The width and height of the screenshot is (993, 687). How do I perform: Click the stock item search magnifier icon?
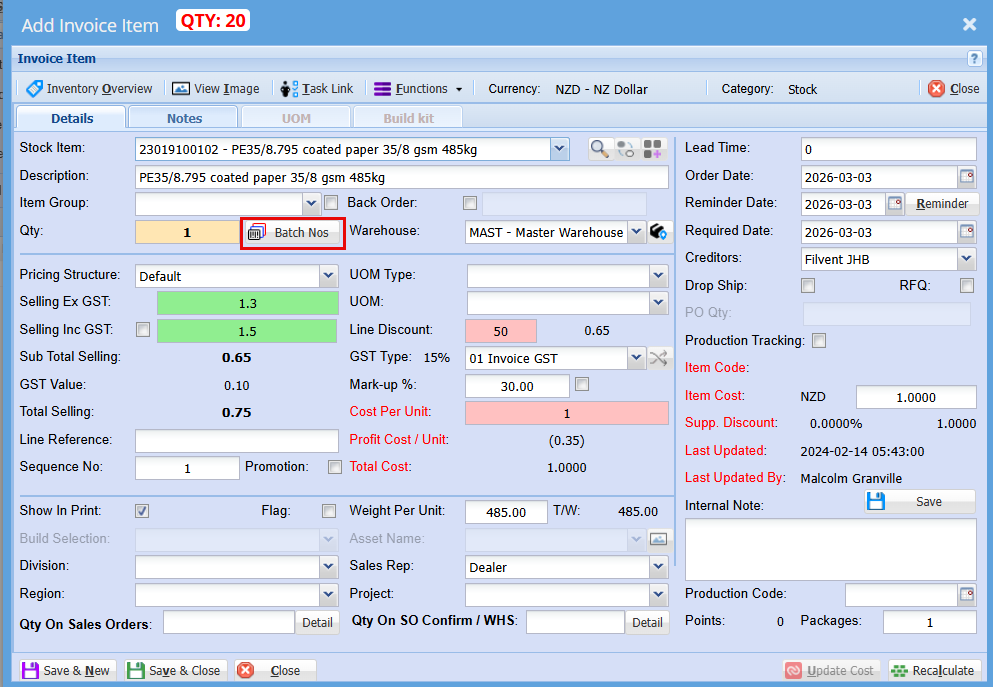point(599,149)
